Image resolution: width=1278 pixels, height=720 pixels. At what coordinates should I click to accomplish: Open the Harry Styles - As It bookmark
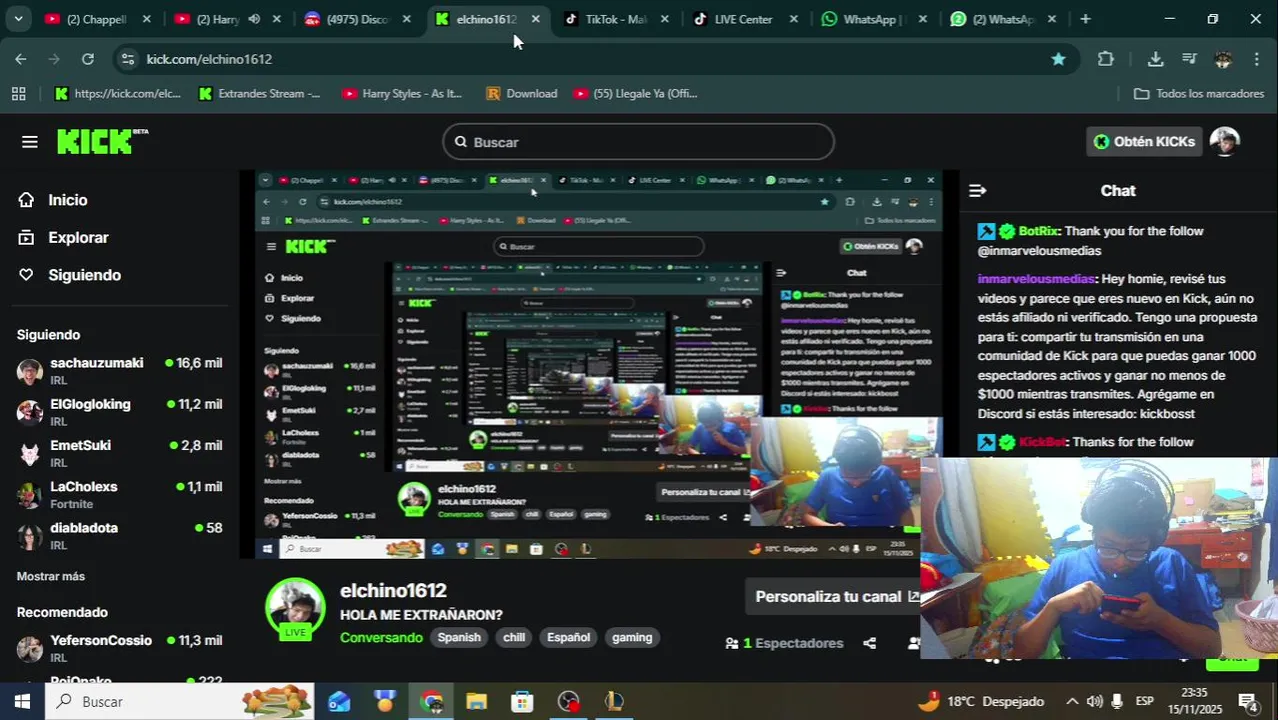[402, 93]
